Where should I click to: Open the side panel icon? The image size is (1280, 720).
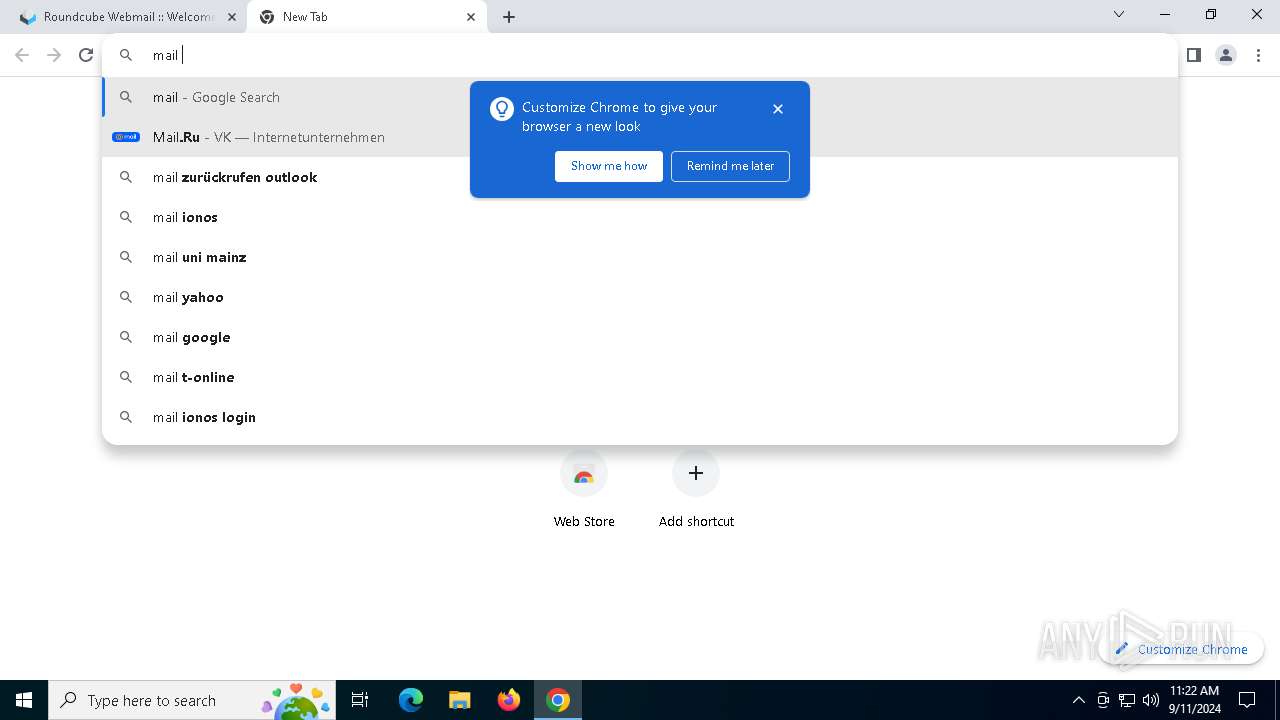pos(1193,55)
